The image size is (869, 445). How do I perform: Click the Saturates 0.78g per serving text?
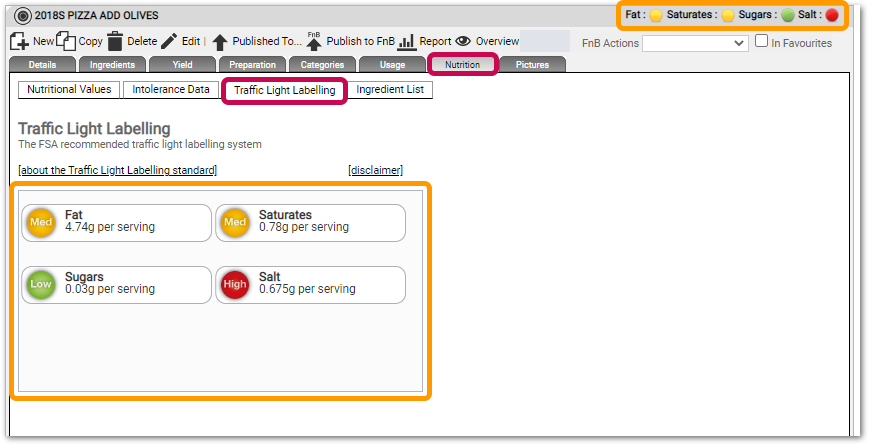tap(304, 221)
